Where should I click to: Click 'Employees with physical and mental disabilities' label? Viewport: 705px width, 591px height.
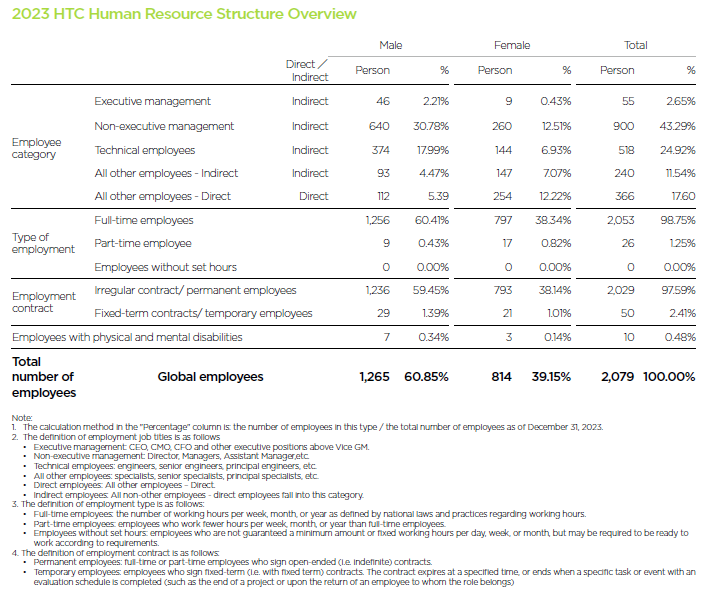[127, 337]
